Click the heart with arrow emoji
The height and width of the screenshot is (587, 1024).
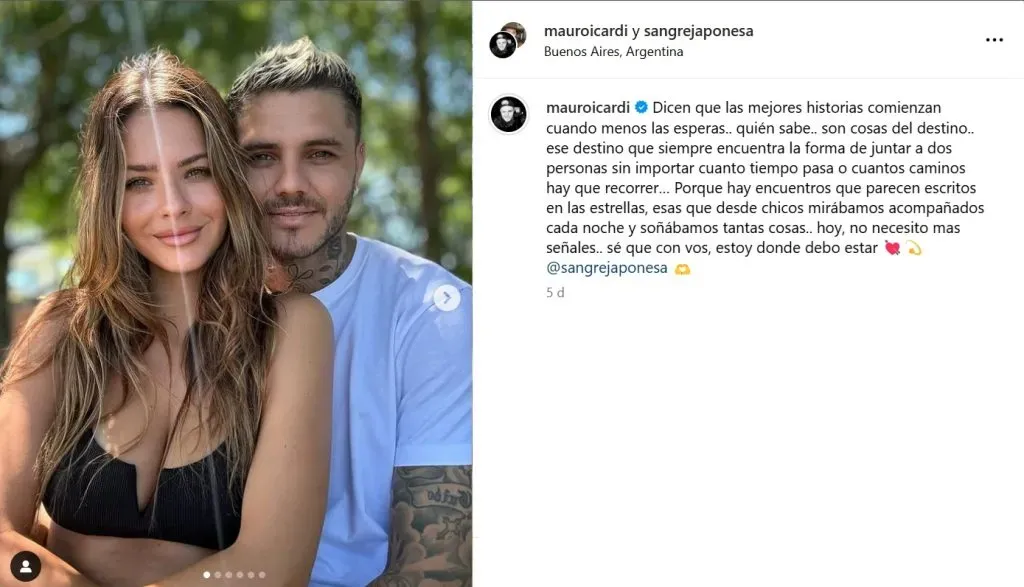(892, 248)
